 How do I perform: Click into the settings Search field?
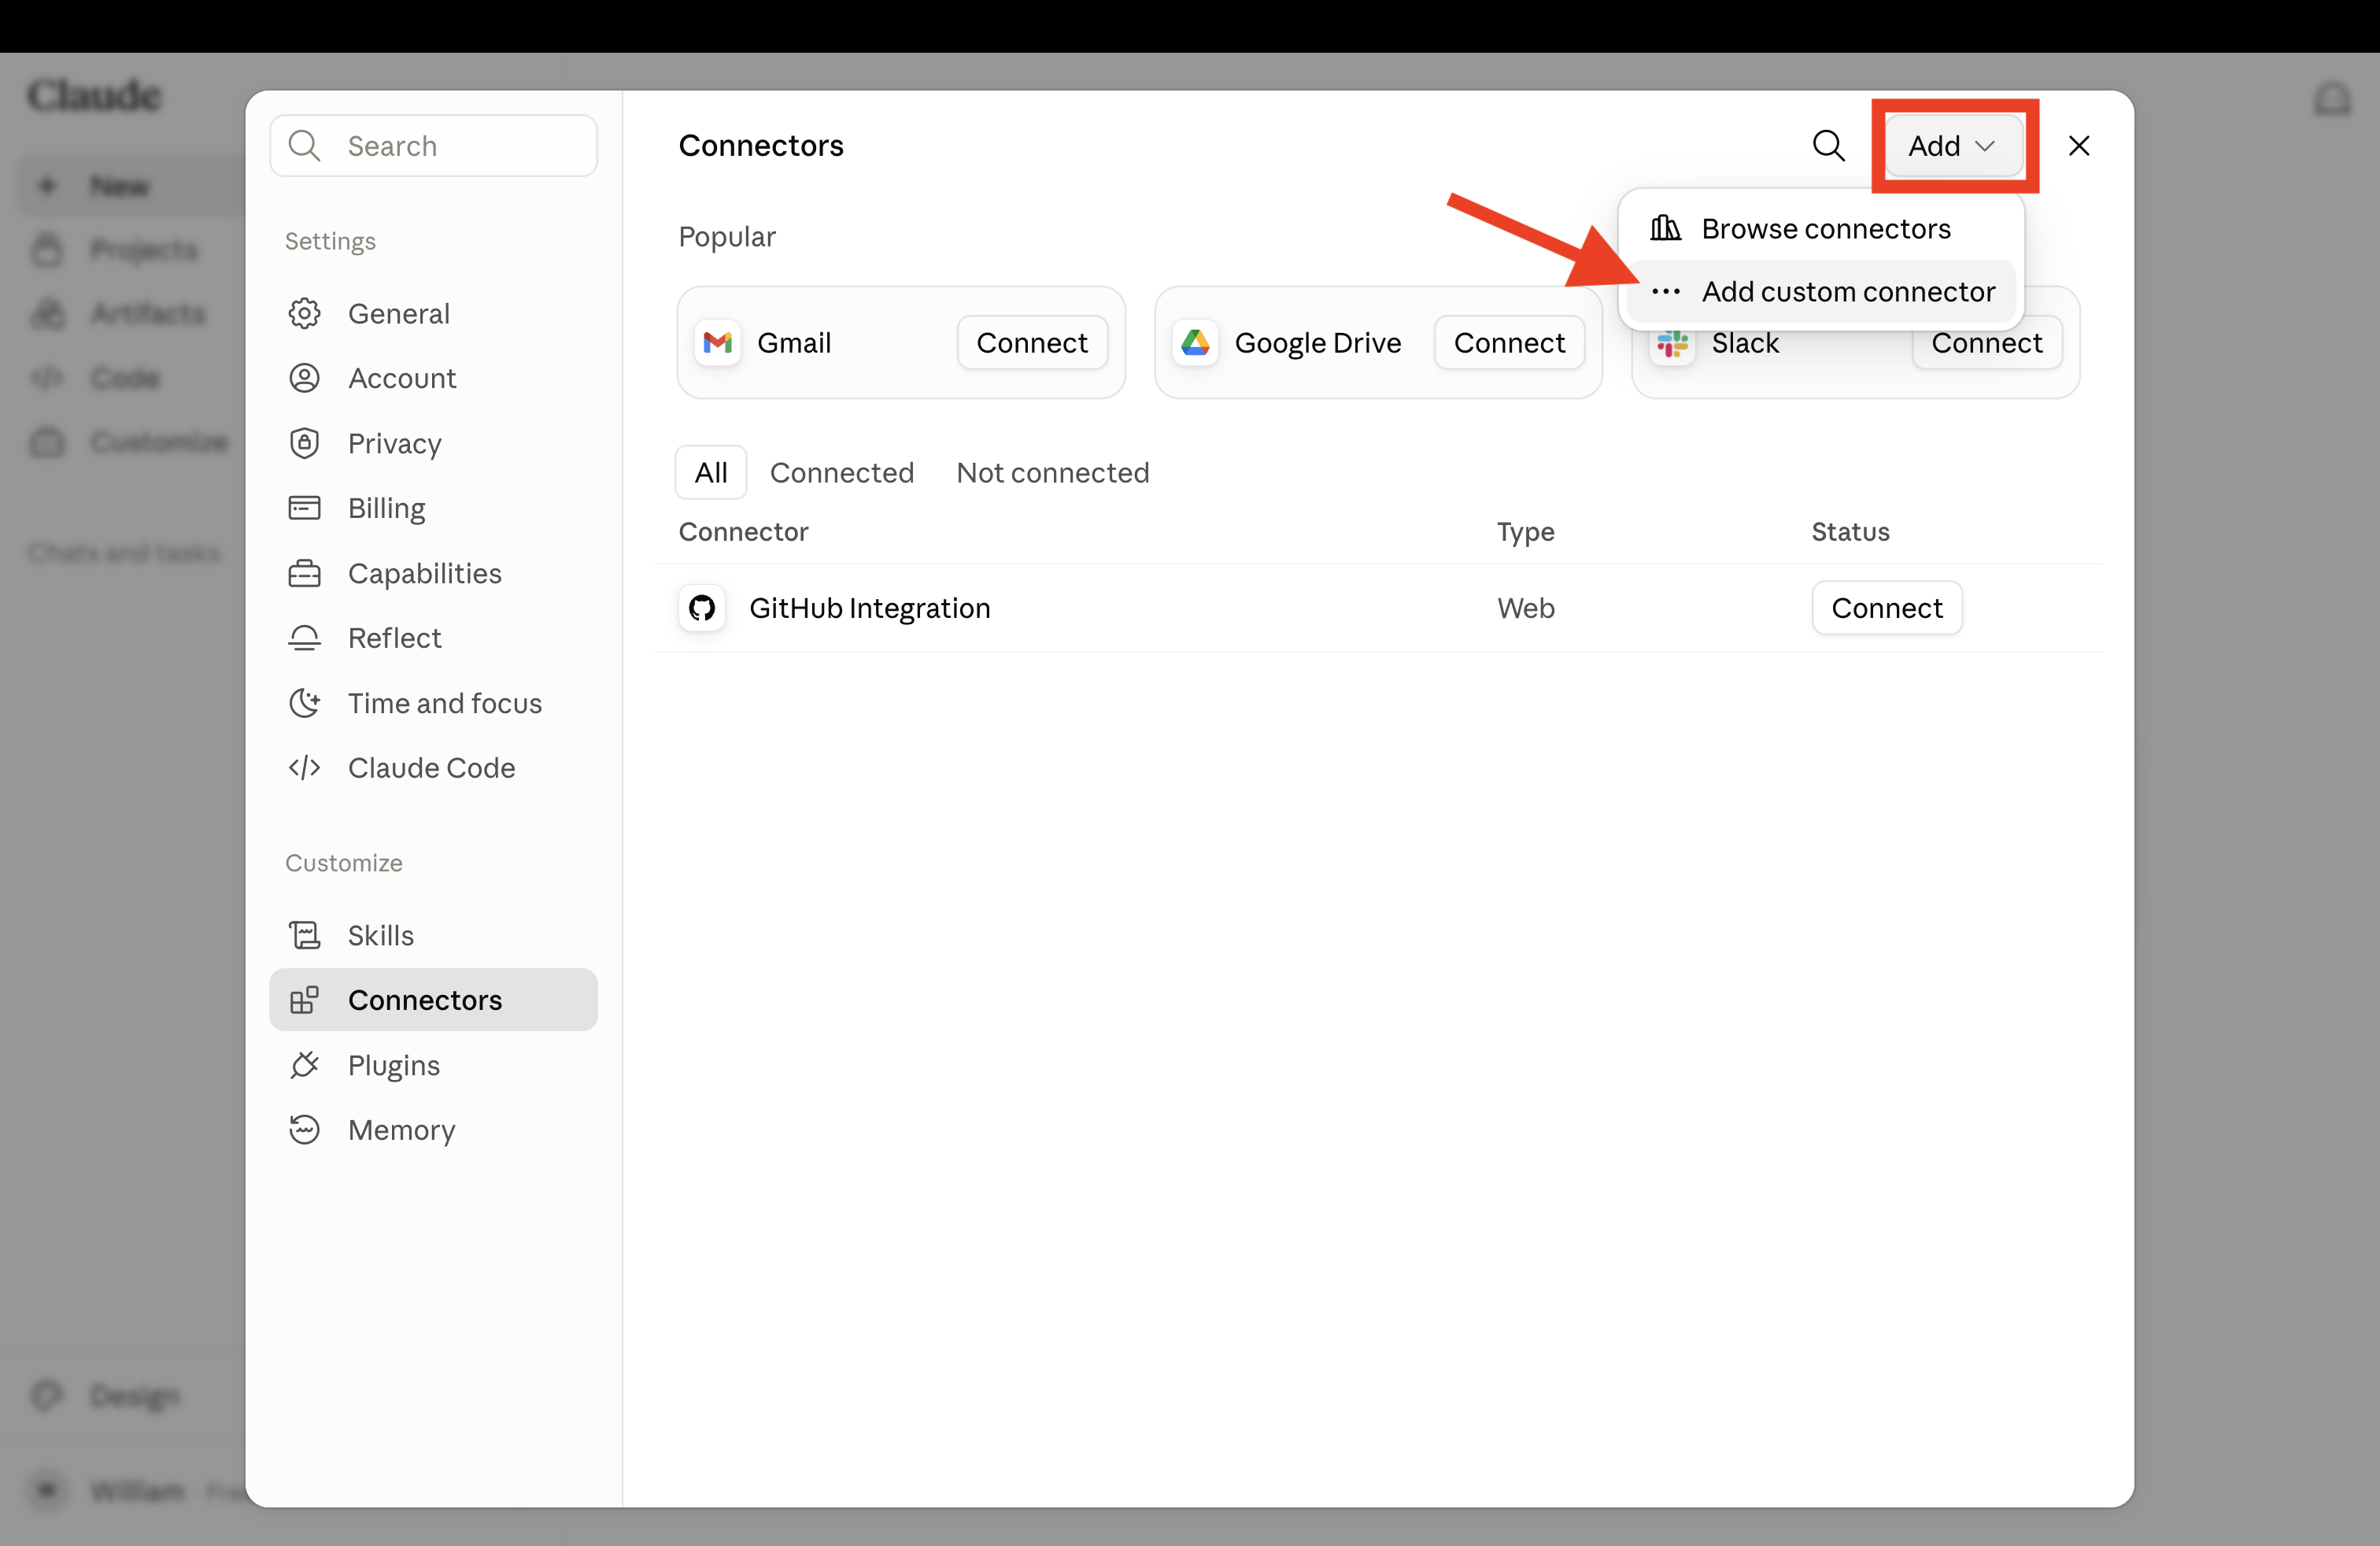[433, 146]
